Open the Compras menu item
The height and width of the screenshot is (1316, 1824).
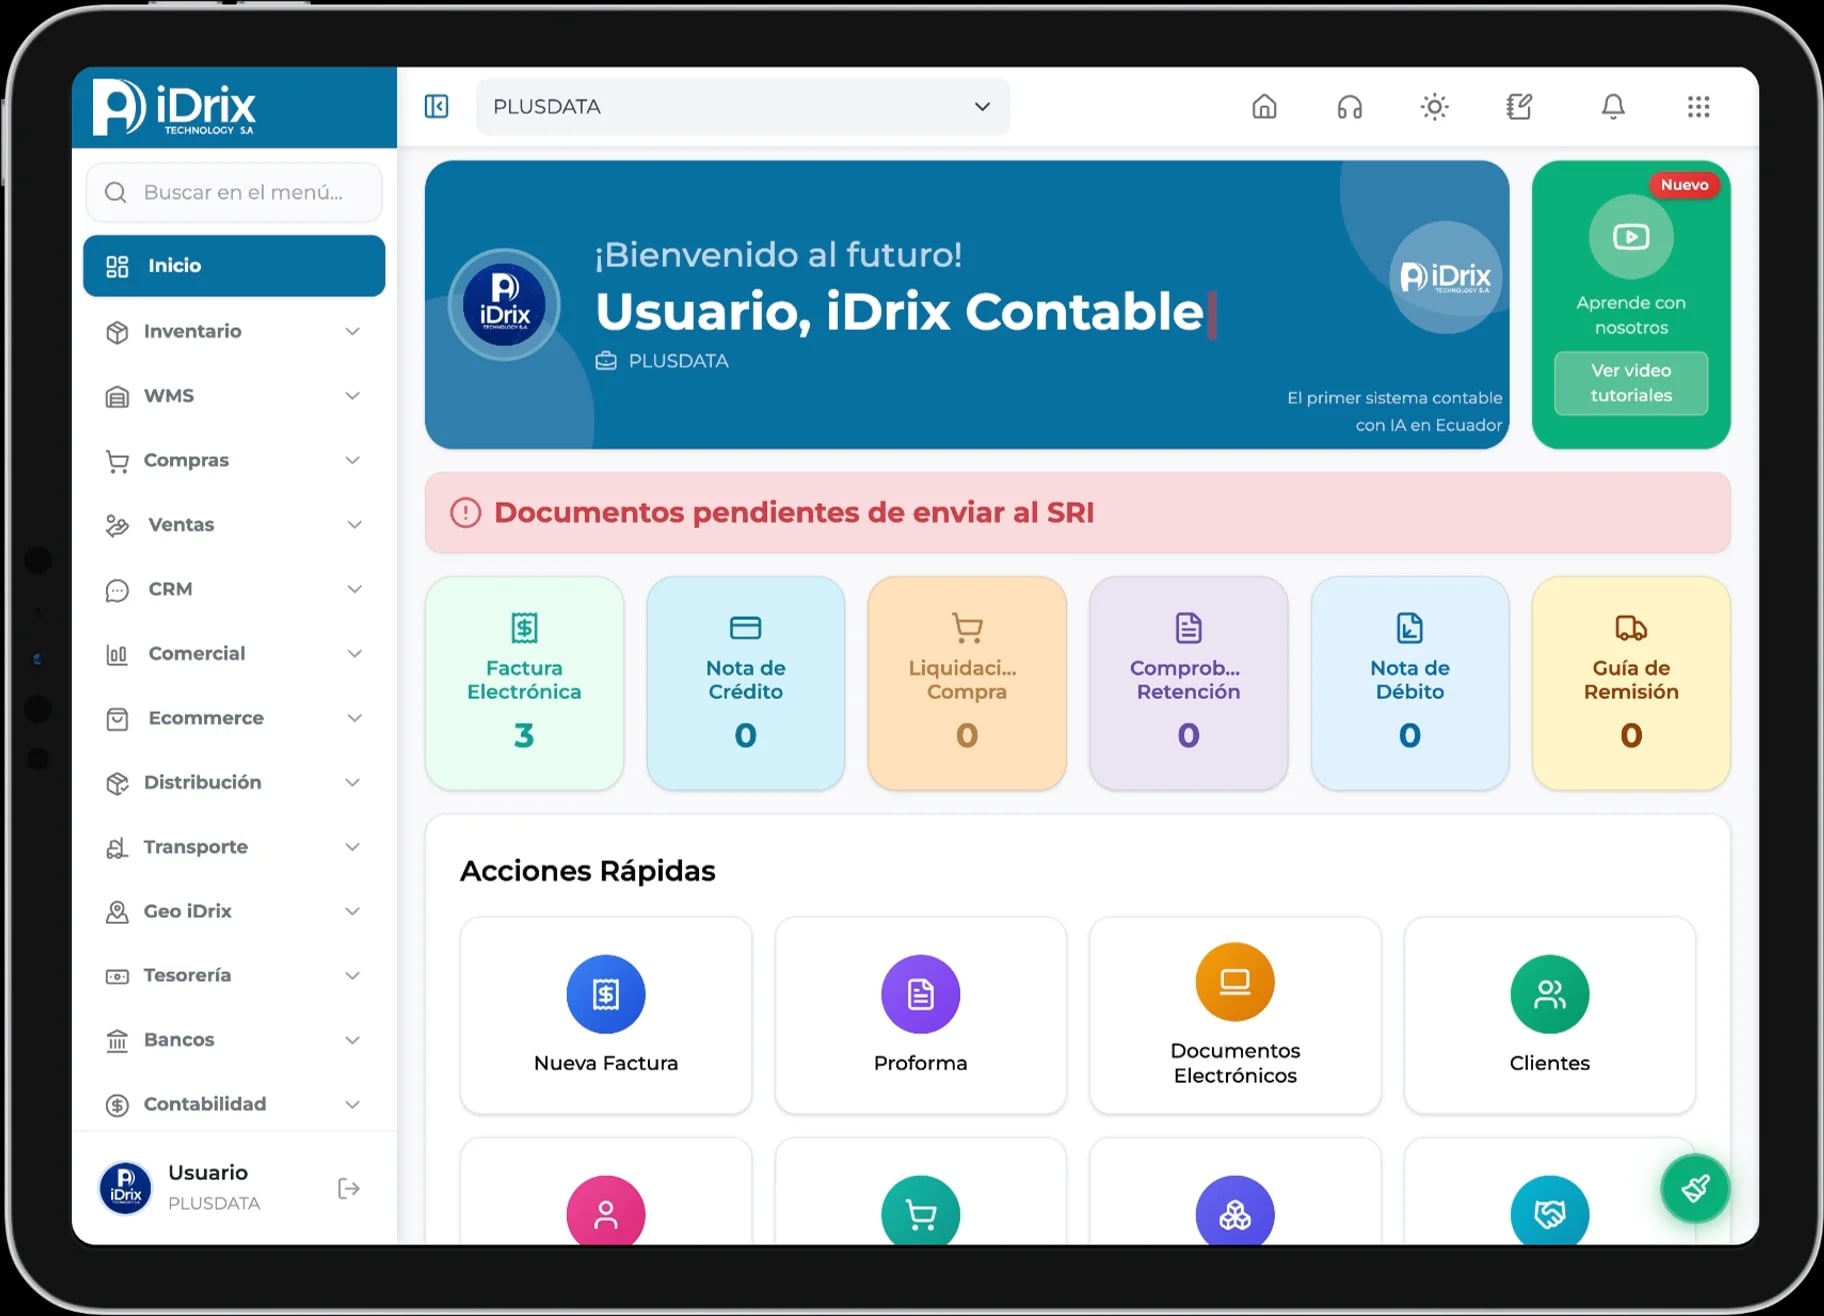pyautogui.click(x=234, y=460)
